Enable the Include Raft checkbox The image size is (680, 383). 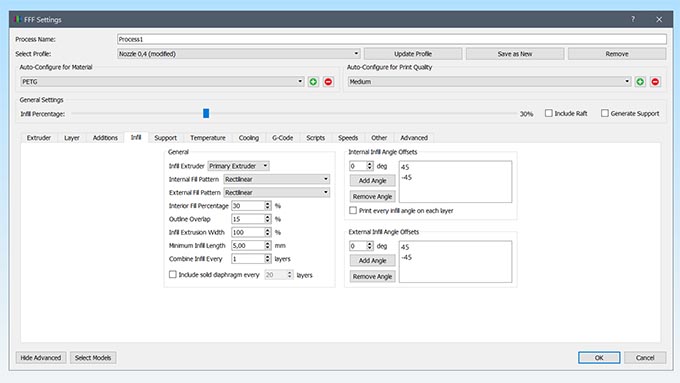coord(549,113)
